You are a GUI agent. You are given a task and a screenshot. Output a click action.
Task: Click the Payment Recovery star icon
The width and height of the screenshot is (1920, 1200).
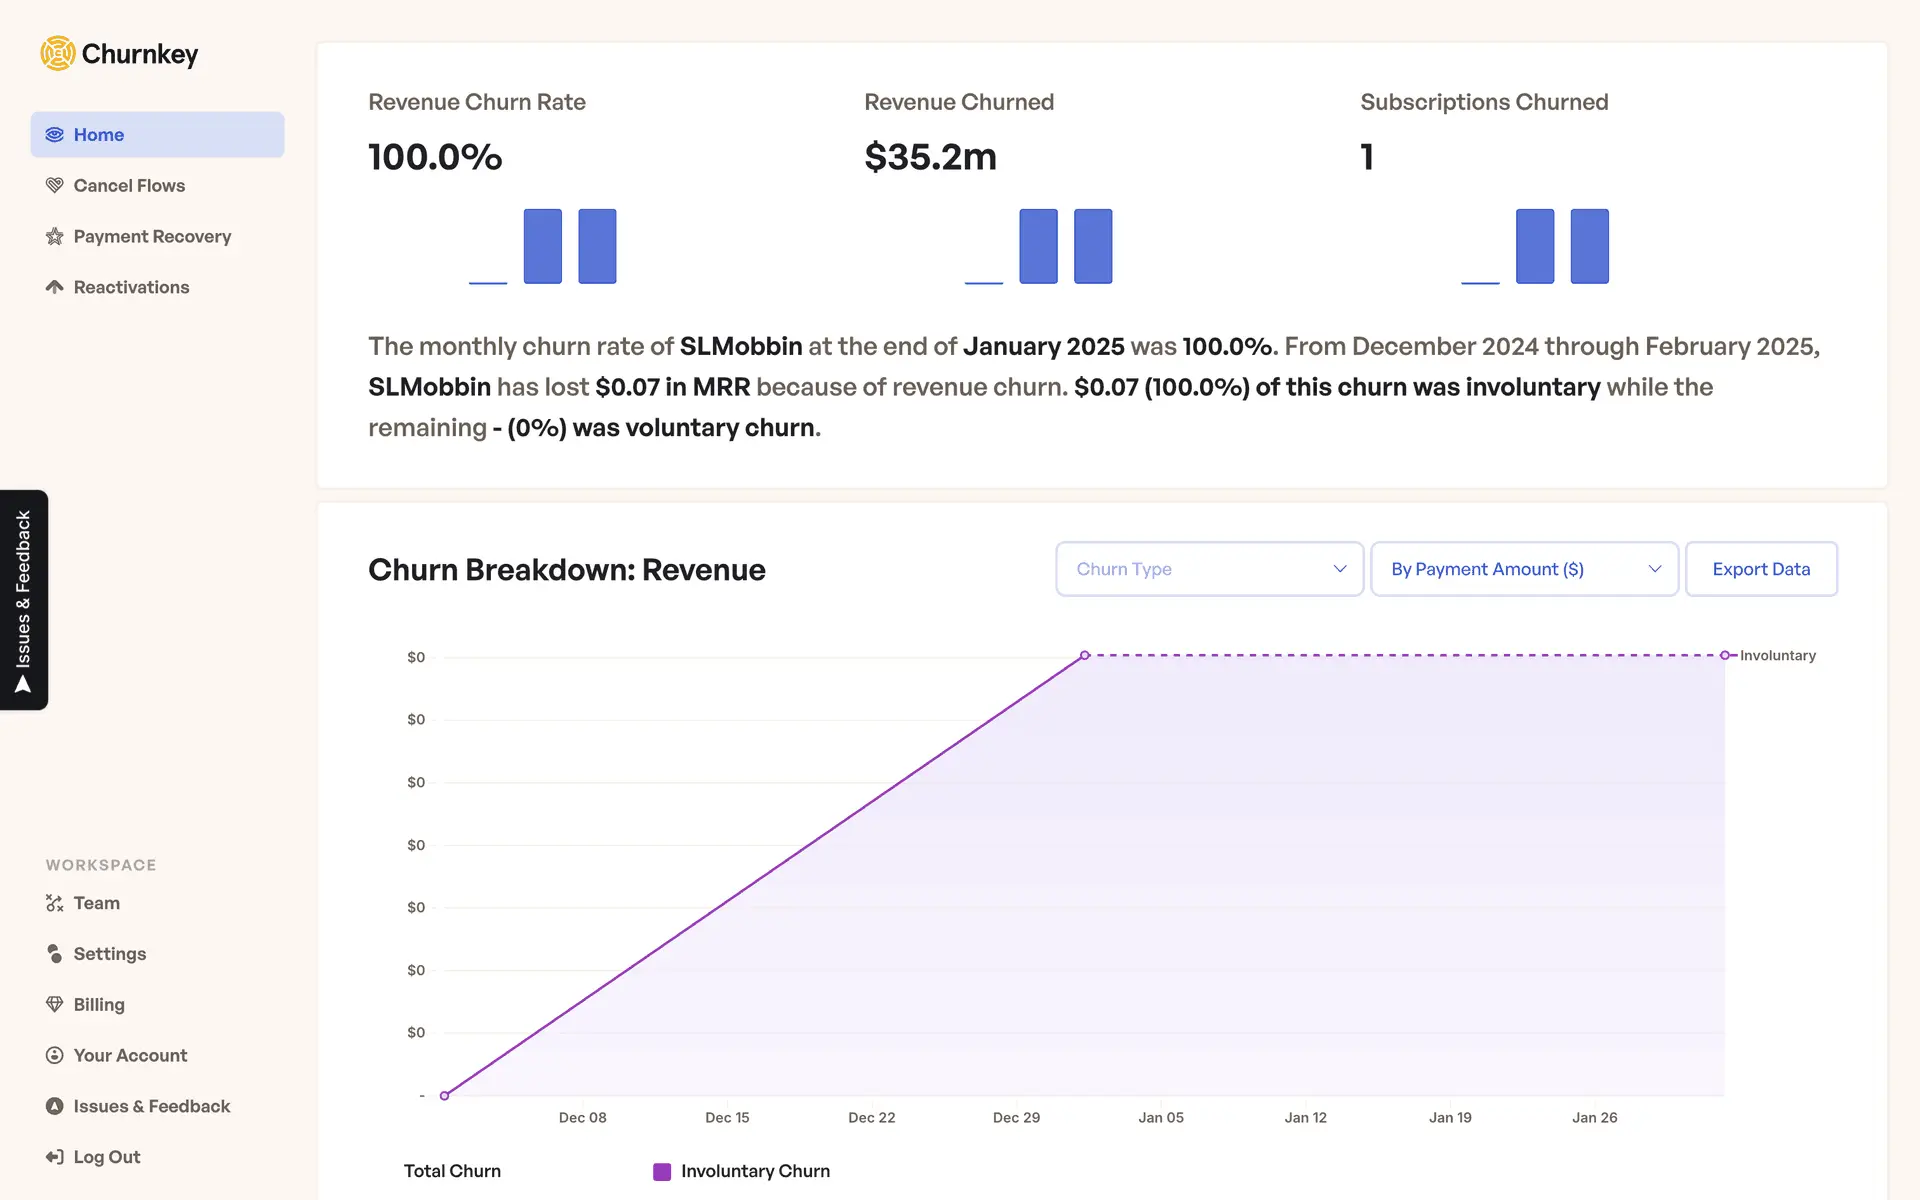(55, 236)
